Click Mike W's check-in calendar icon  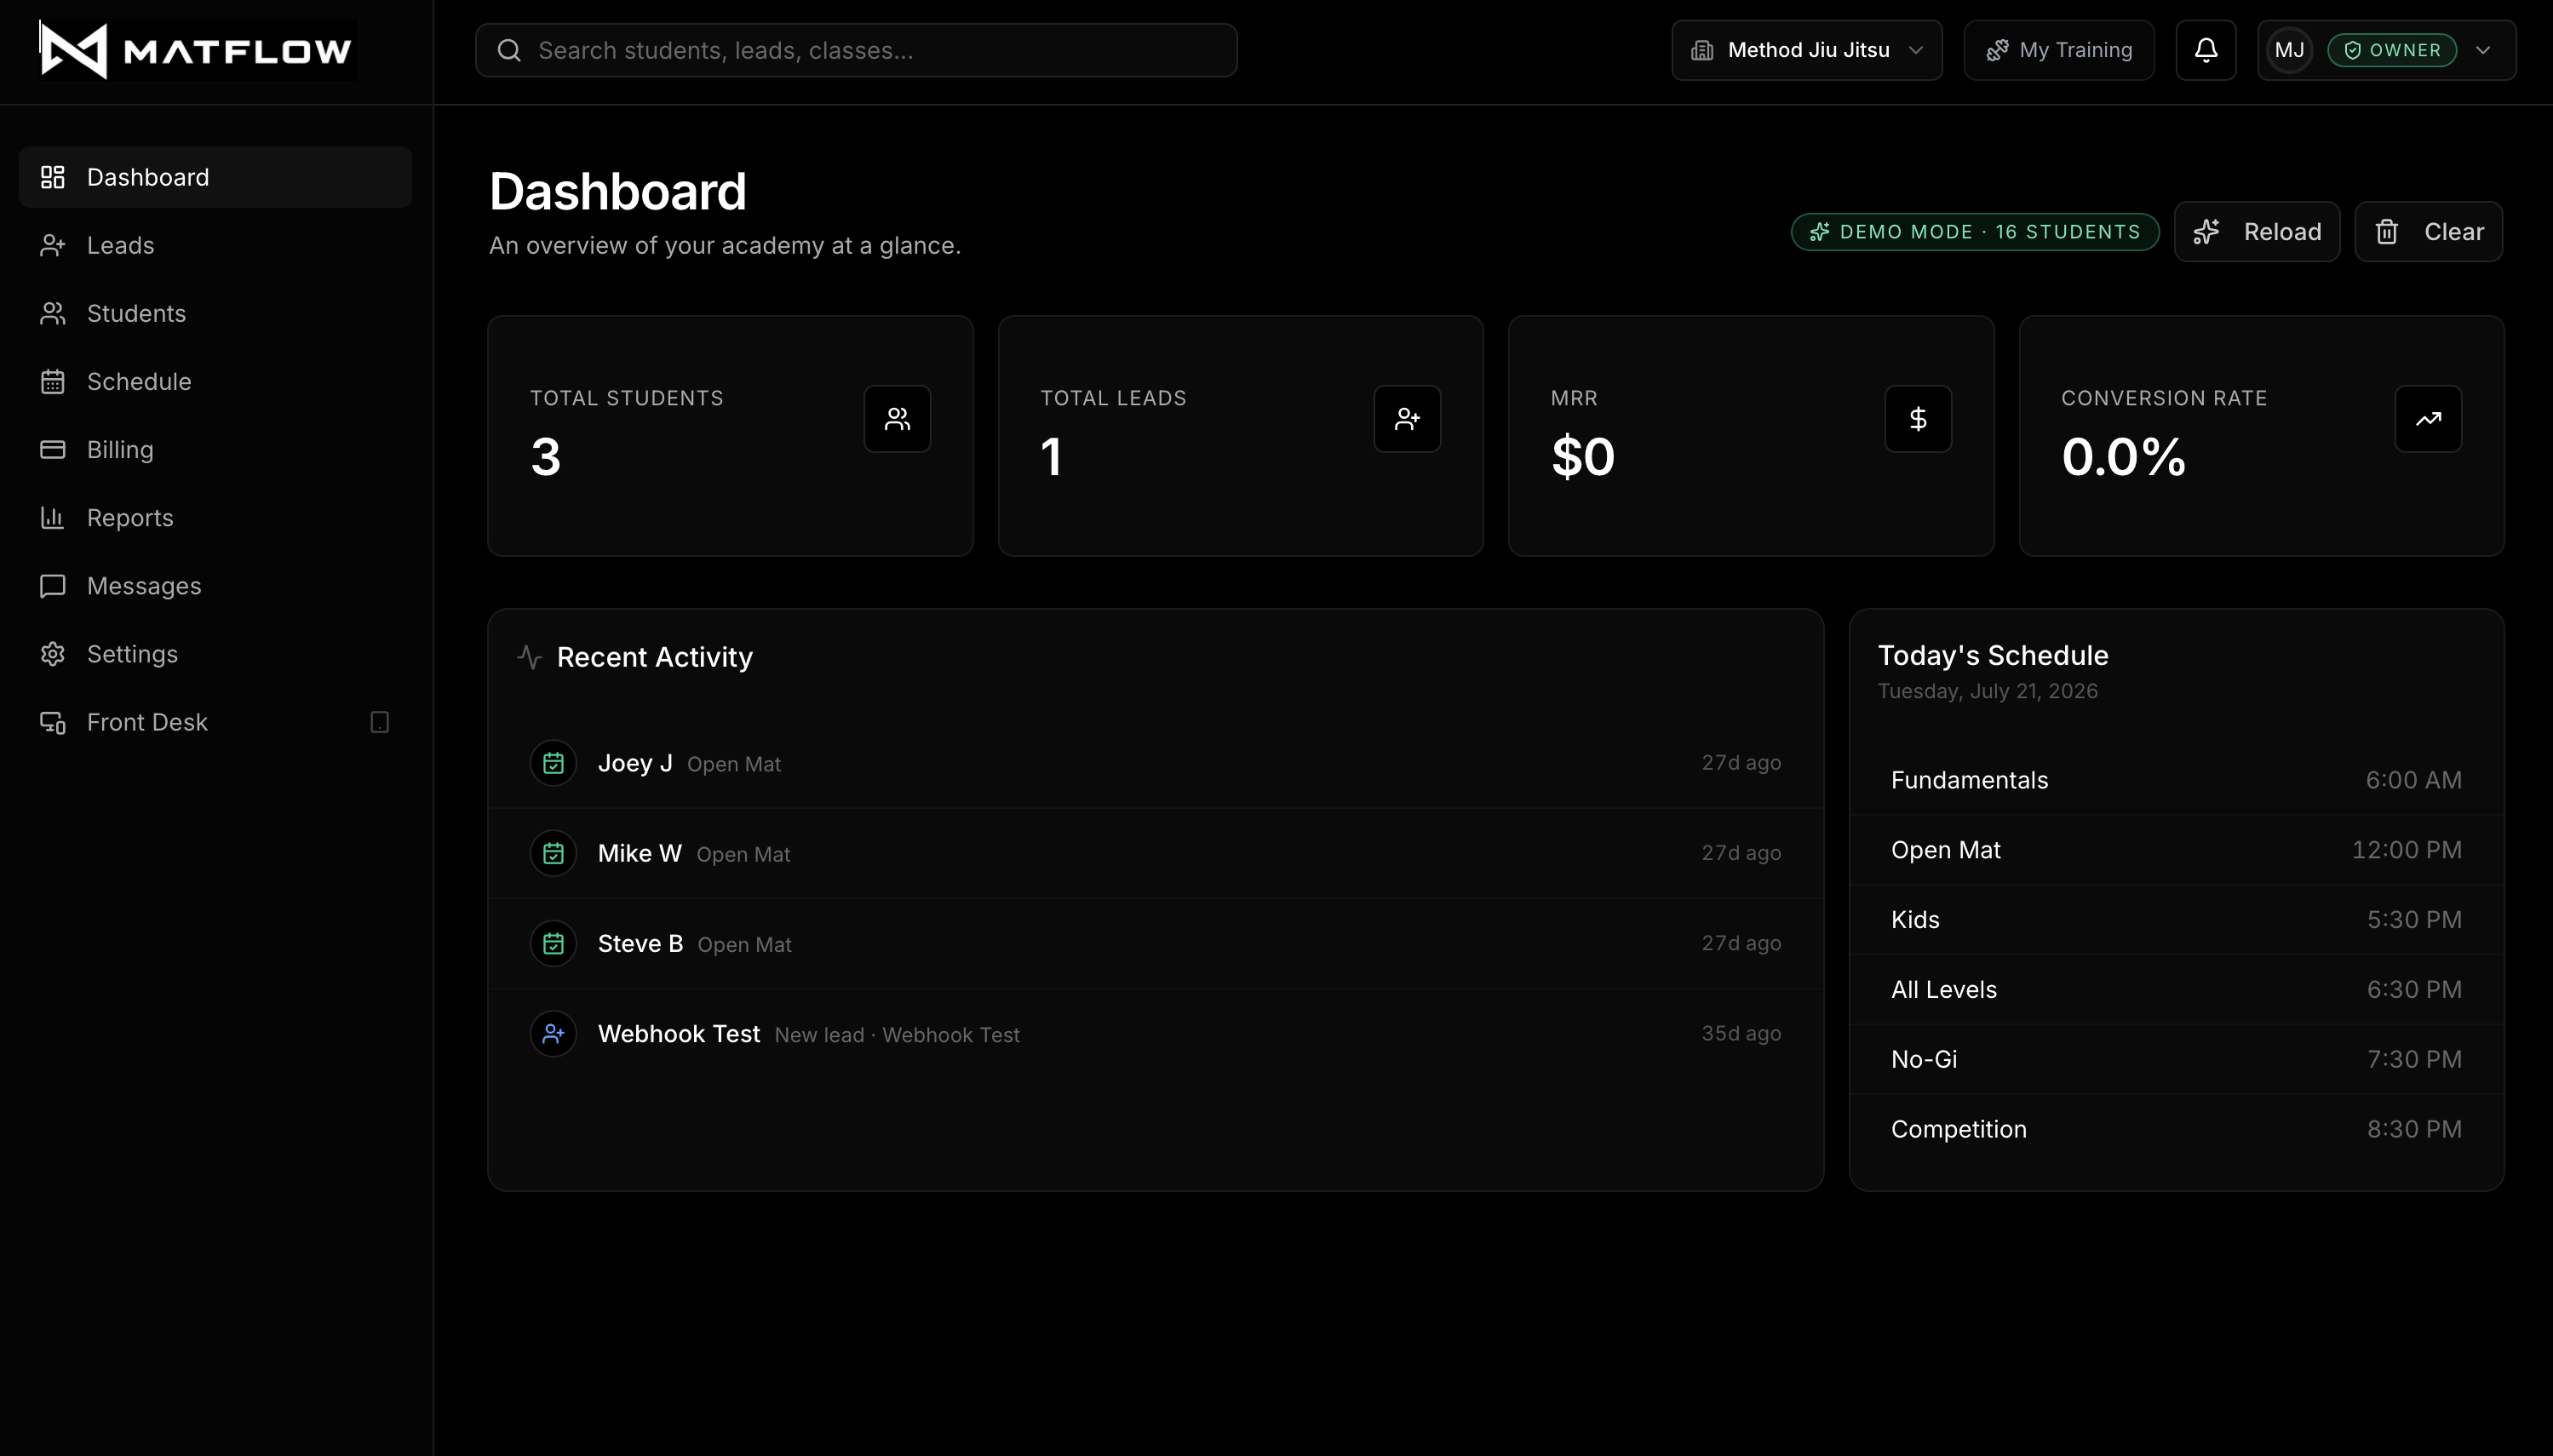pyautogui.click(x=553, y=853)
